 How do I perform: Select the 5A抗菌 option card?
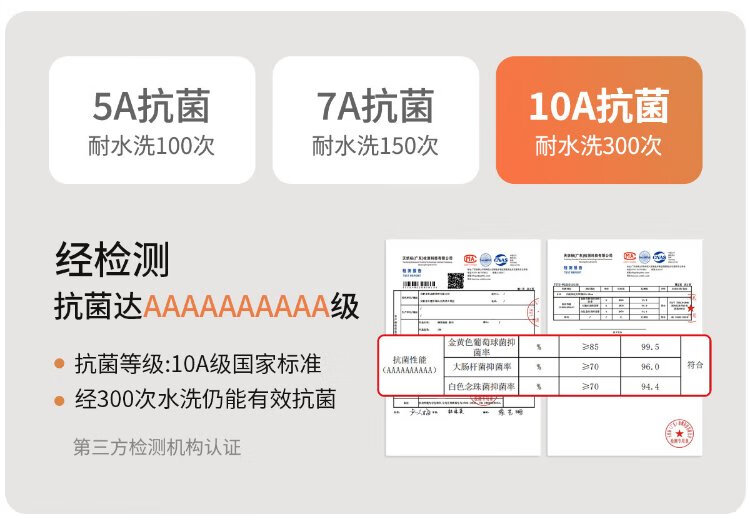(x=151, y=120)
